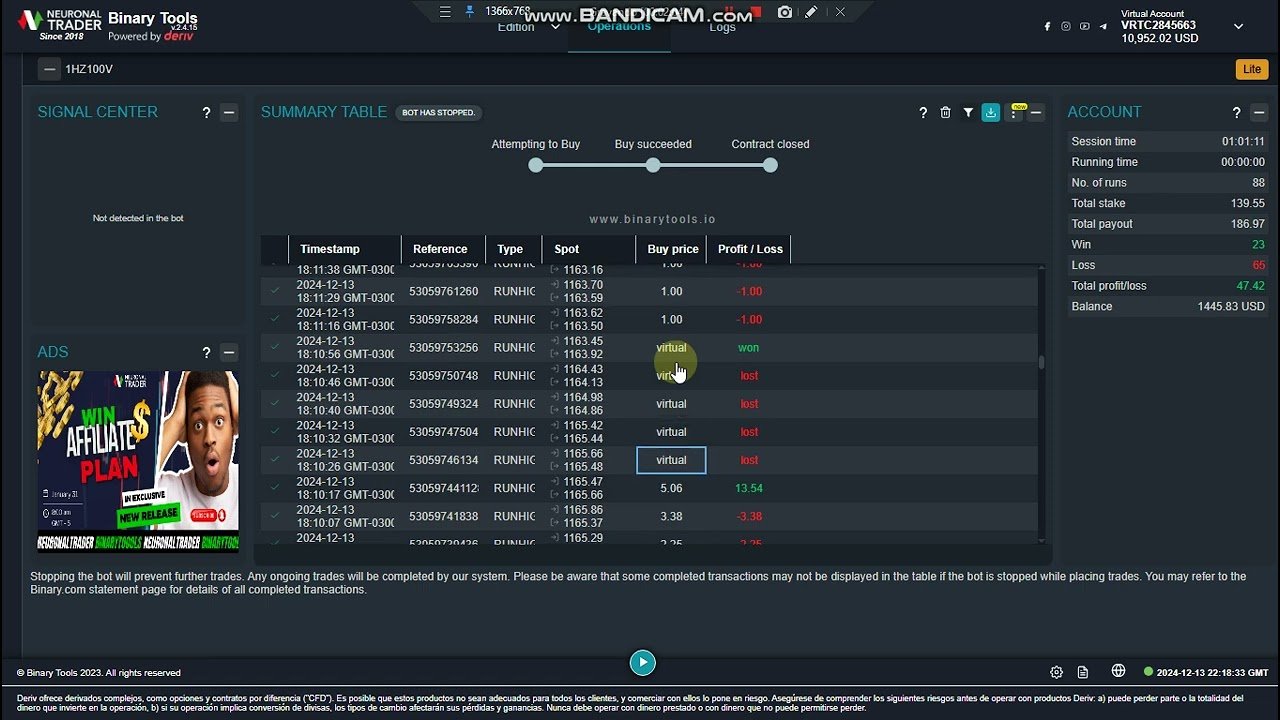Open the language globe icon
1280x720 pixels.
point(1118,671)
